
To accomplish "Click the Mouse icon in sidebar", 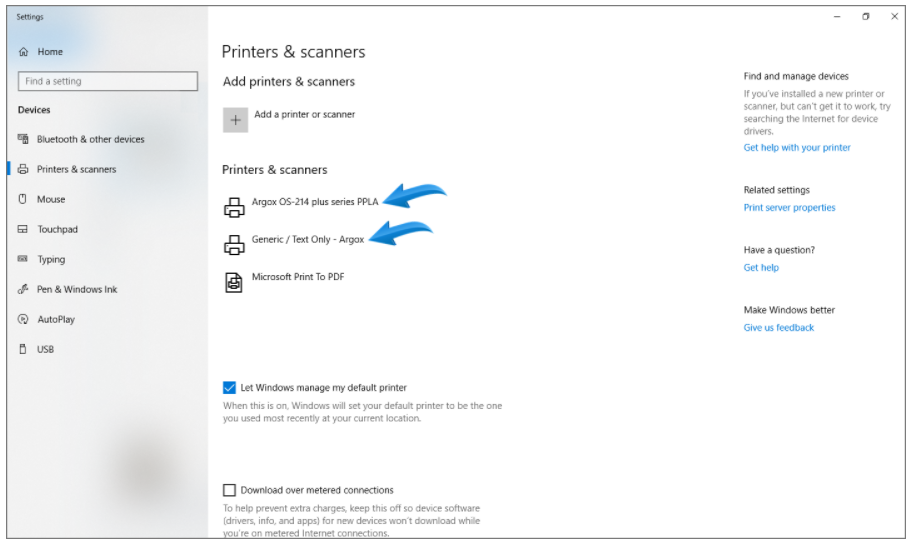I will pos(23,200).
